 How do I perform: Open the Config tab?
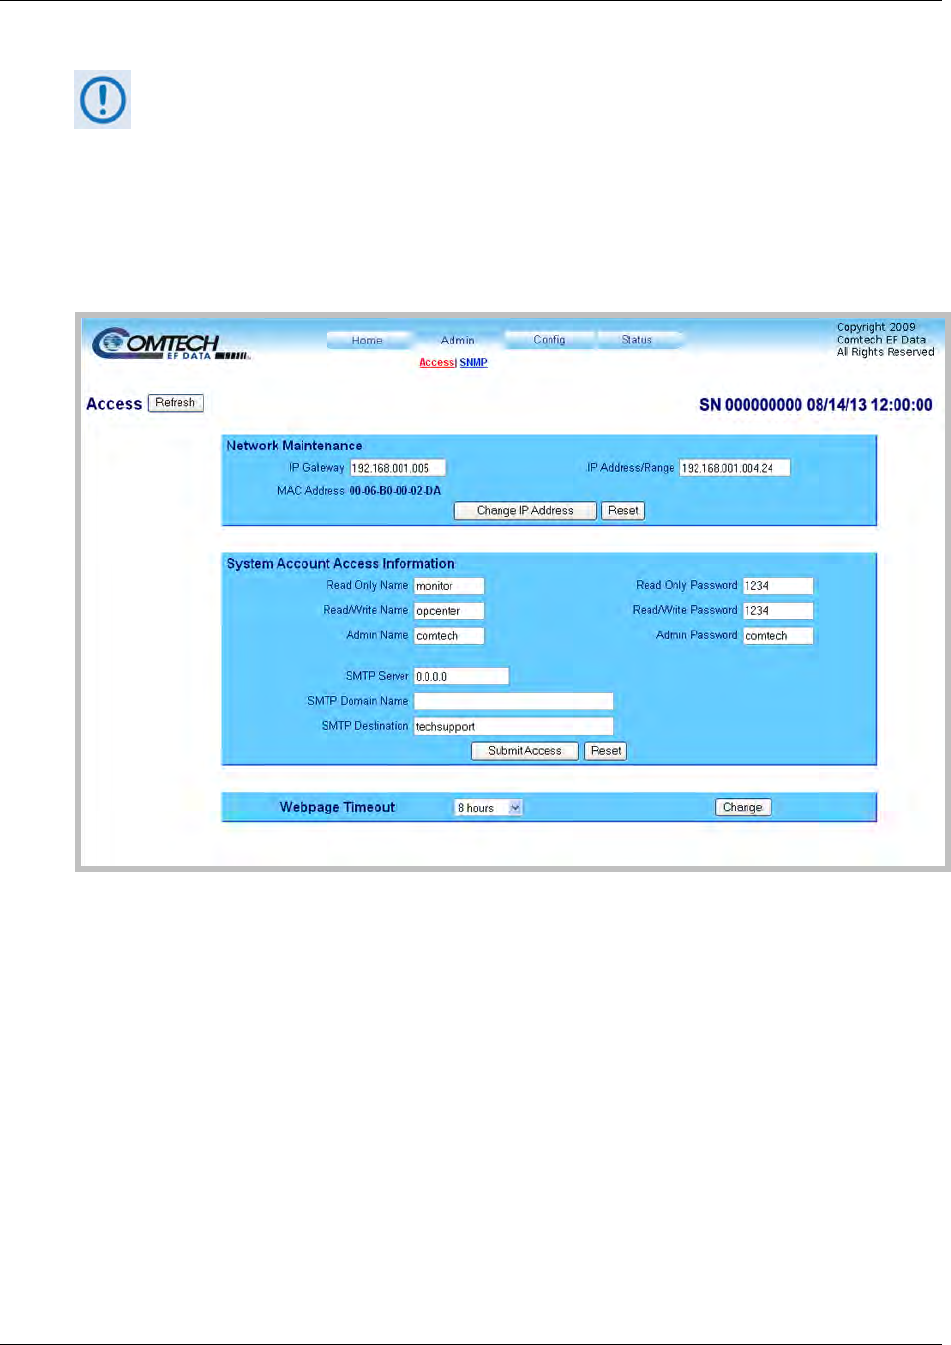coord(549,340)
